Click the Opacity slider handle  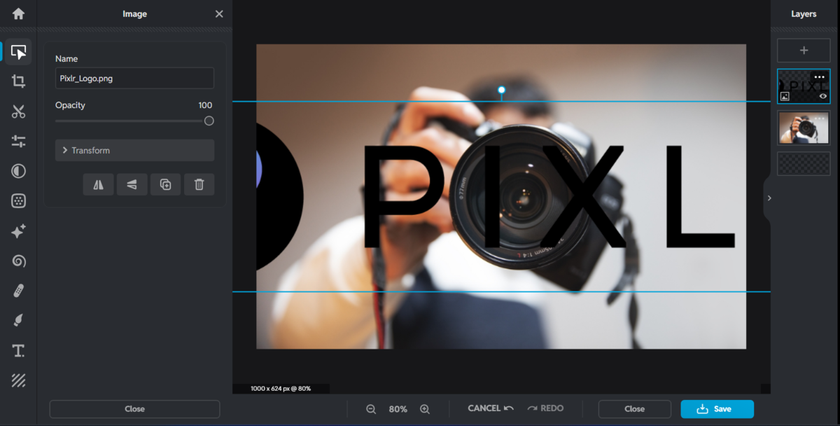point(209,121)
